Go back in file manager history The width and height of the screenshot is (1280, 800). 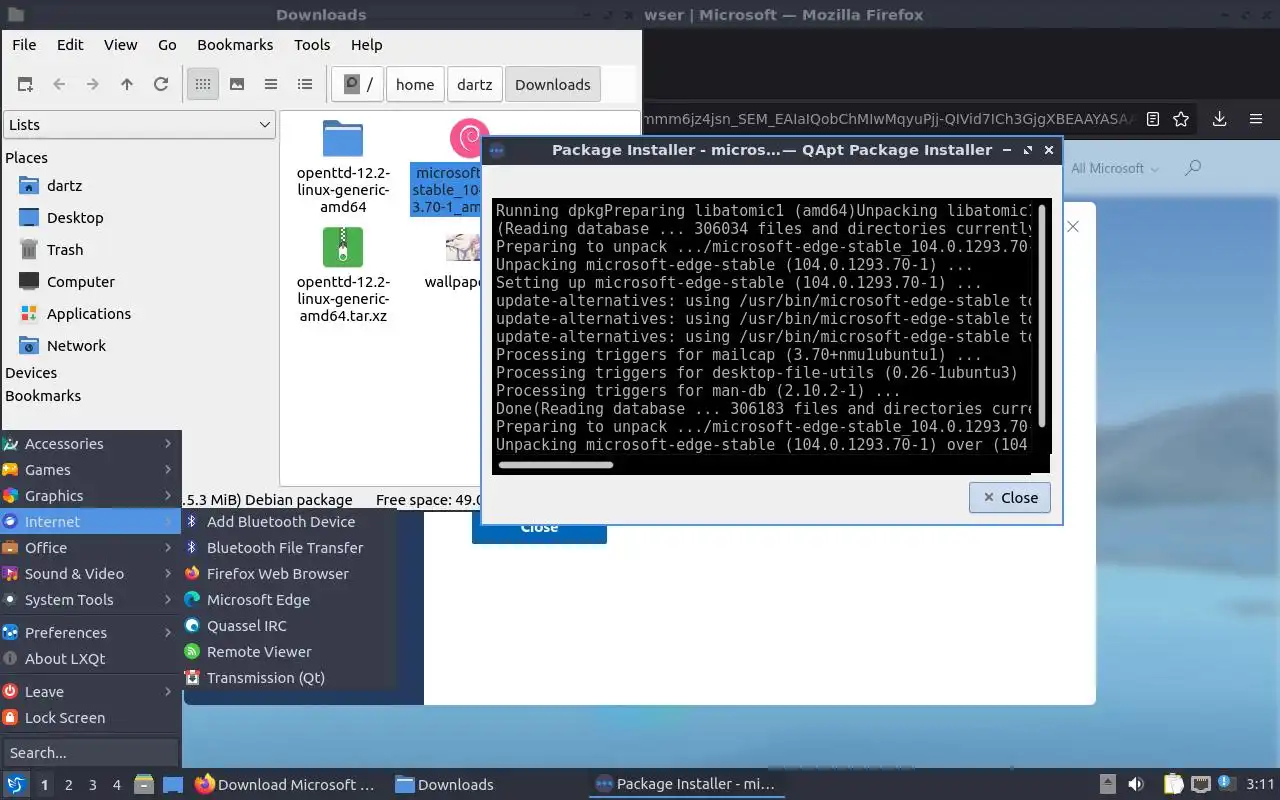59,84
